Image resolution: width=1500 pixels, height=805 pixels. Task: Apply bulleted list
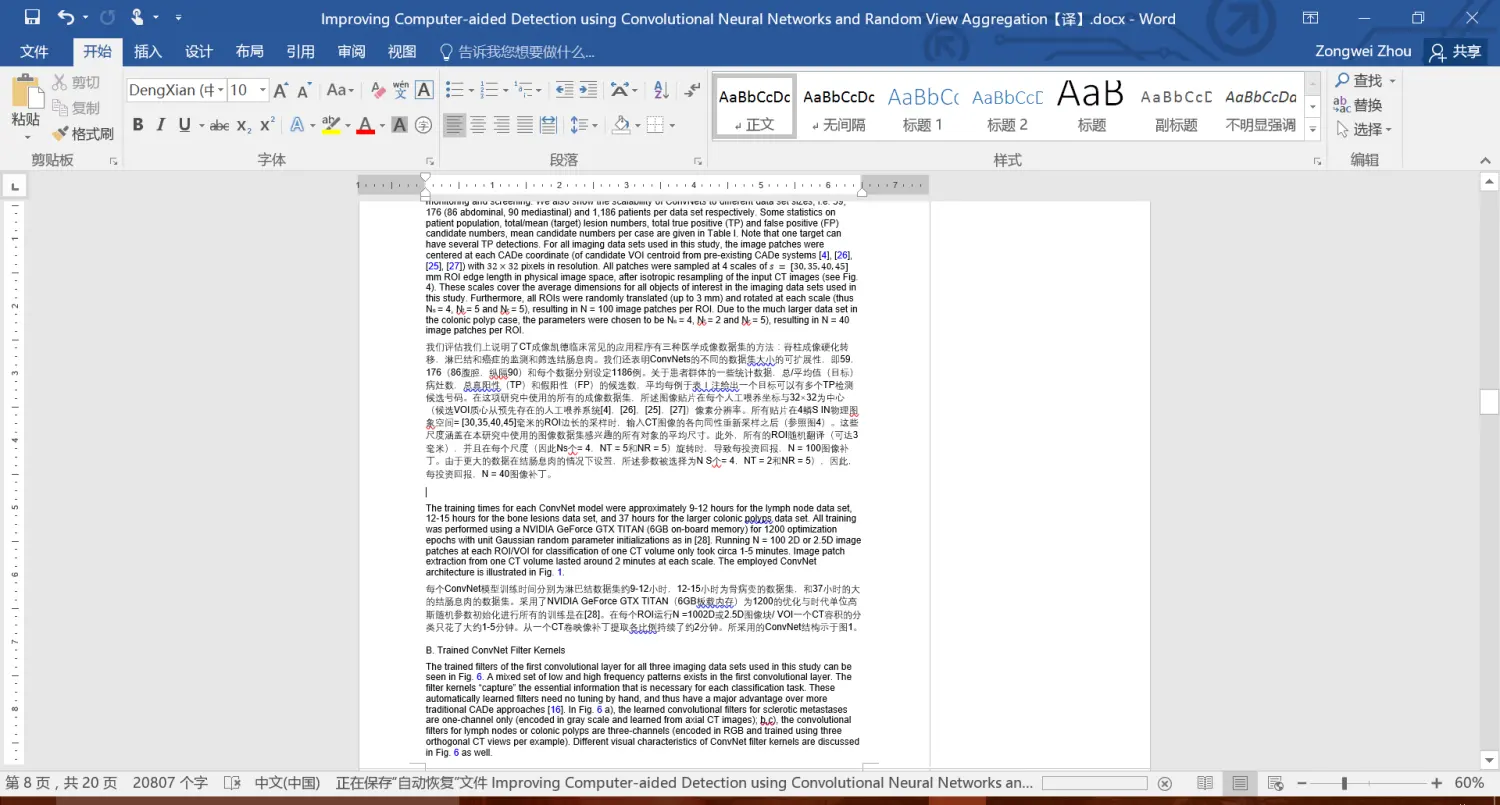[x=454, y=90]
